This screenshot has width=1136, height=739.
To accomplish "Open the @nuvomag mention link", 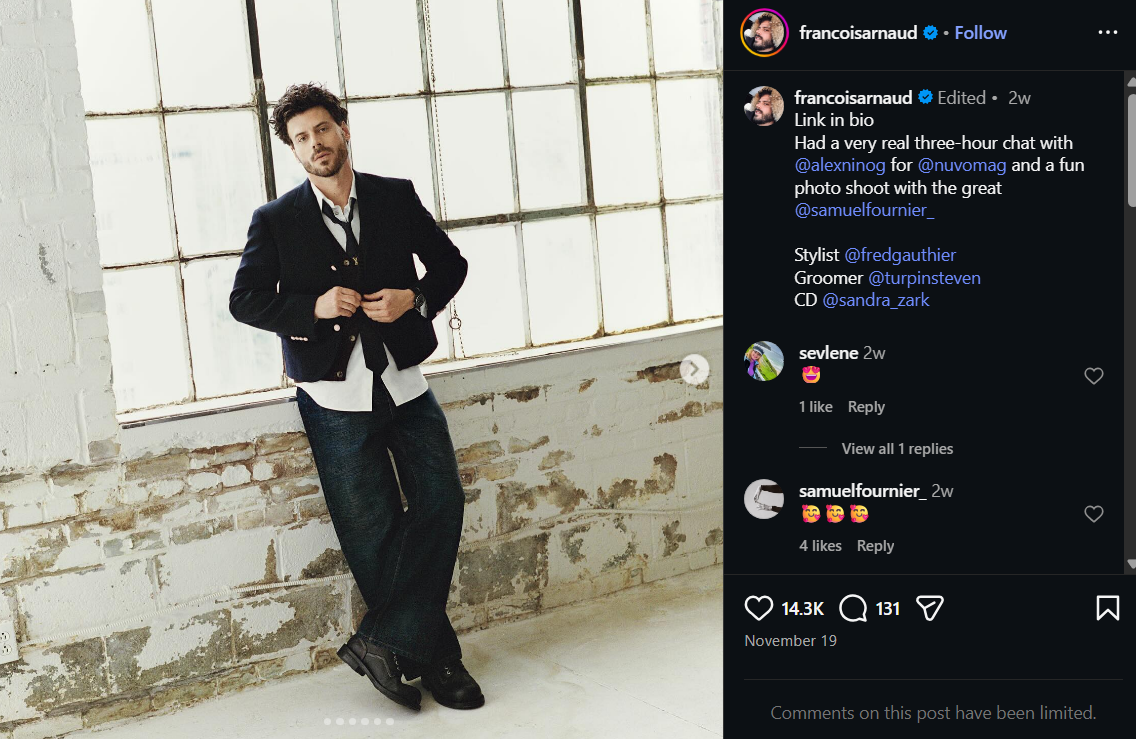I will tap(962, 165).
